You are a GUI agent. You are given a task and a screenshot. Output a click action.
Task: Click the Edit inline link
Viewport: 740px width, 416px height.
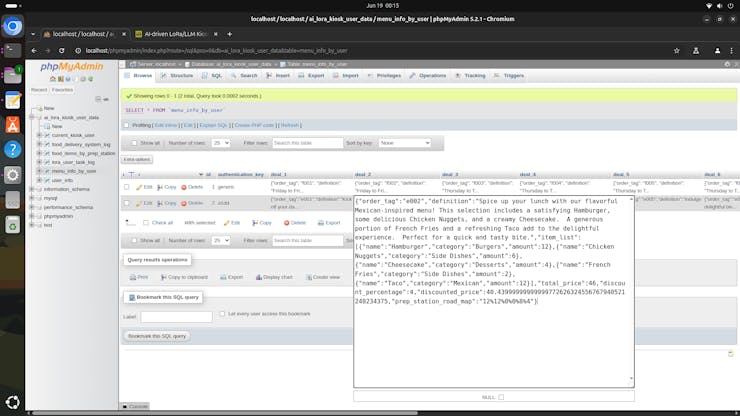pyautogui.click(x=166, y=125)
